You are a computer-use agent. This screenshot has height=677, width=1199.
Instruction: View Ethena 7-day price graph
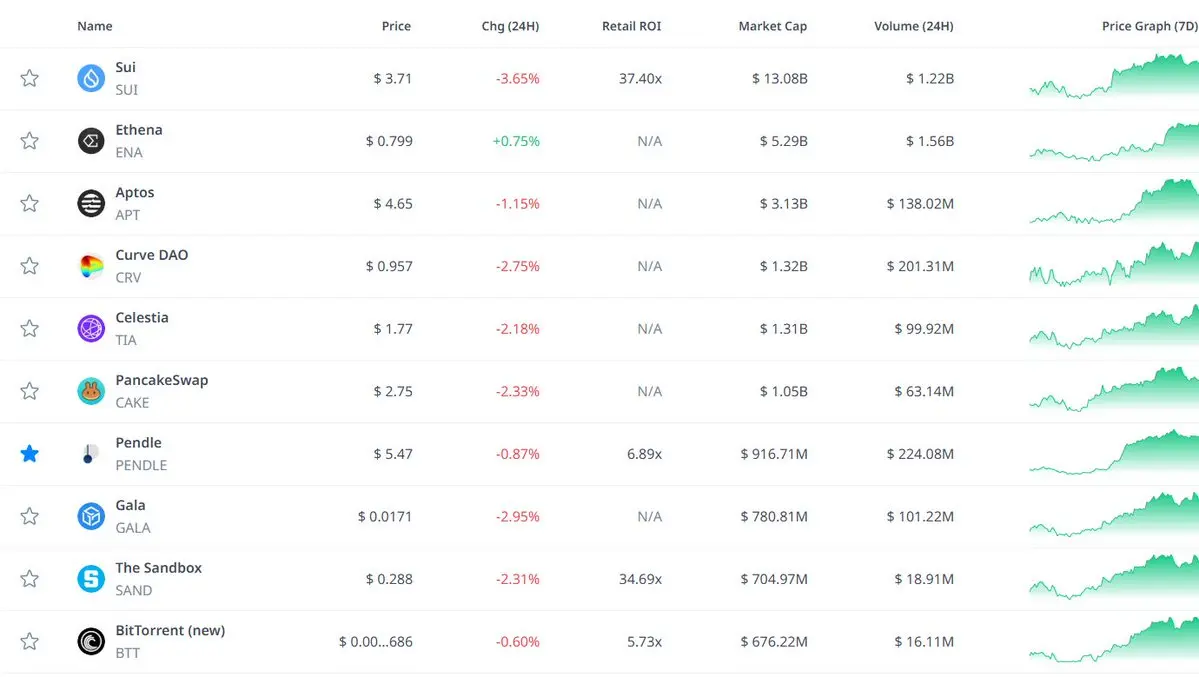[1114, 141]
